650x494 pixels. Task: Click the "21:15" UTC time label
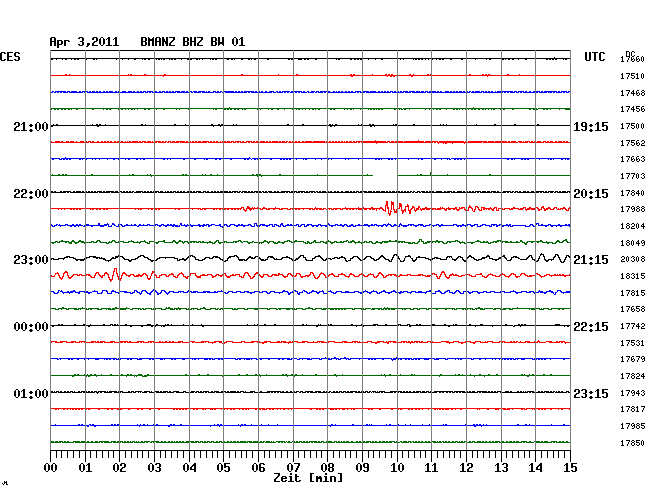coord(591,260)
